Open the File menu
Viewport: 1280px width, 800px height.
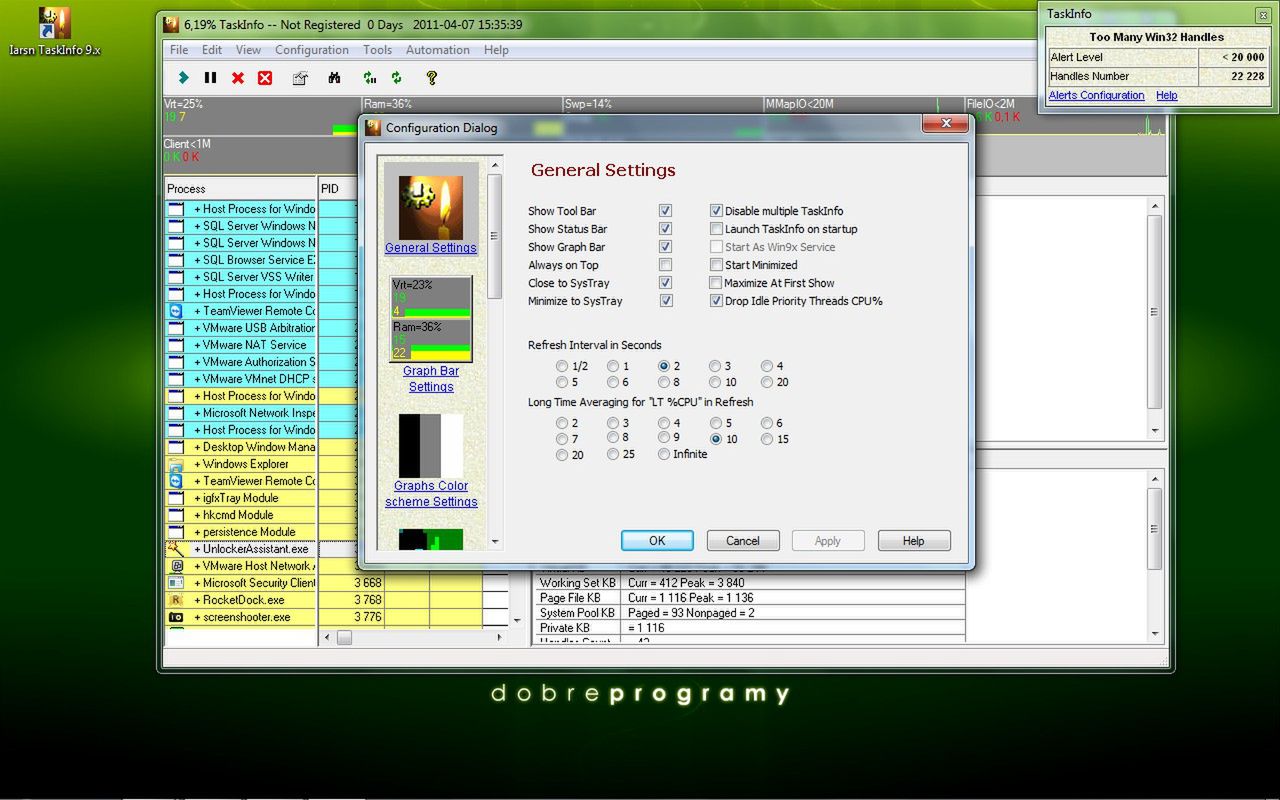click(179, 50)
